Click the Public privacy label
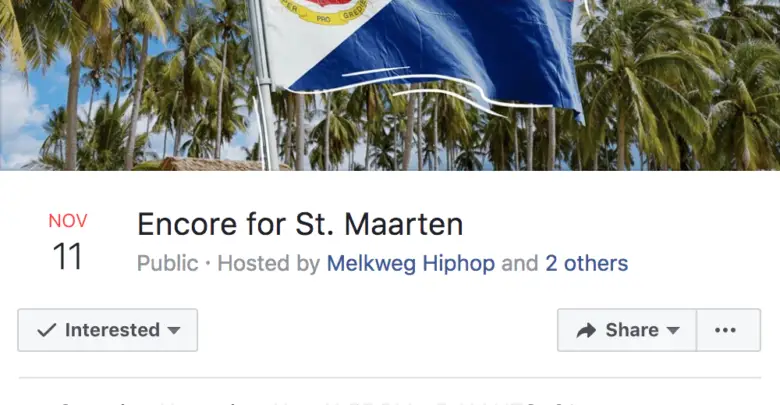The width and height of the screenshot is (780, 405). click(168, 263)
